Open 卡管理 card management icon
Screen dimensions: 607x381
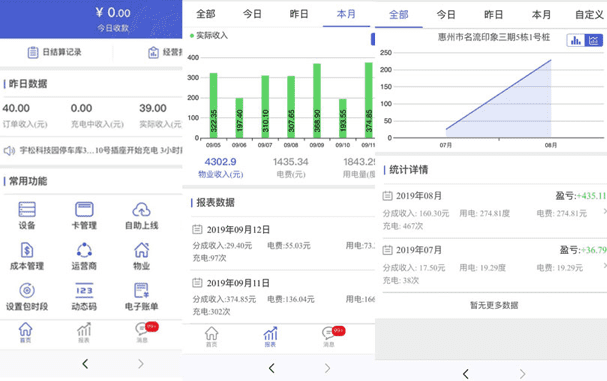[x=84, y=209]
